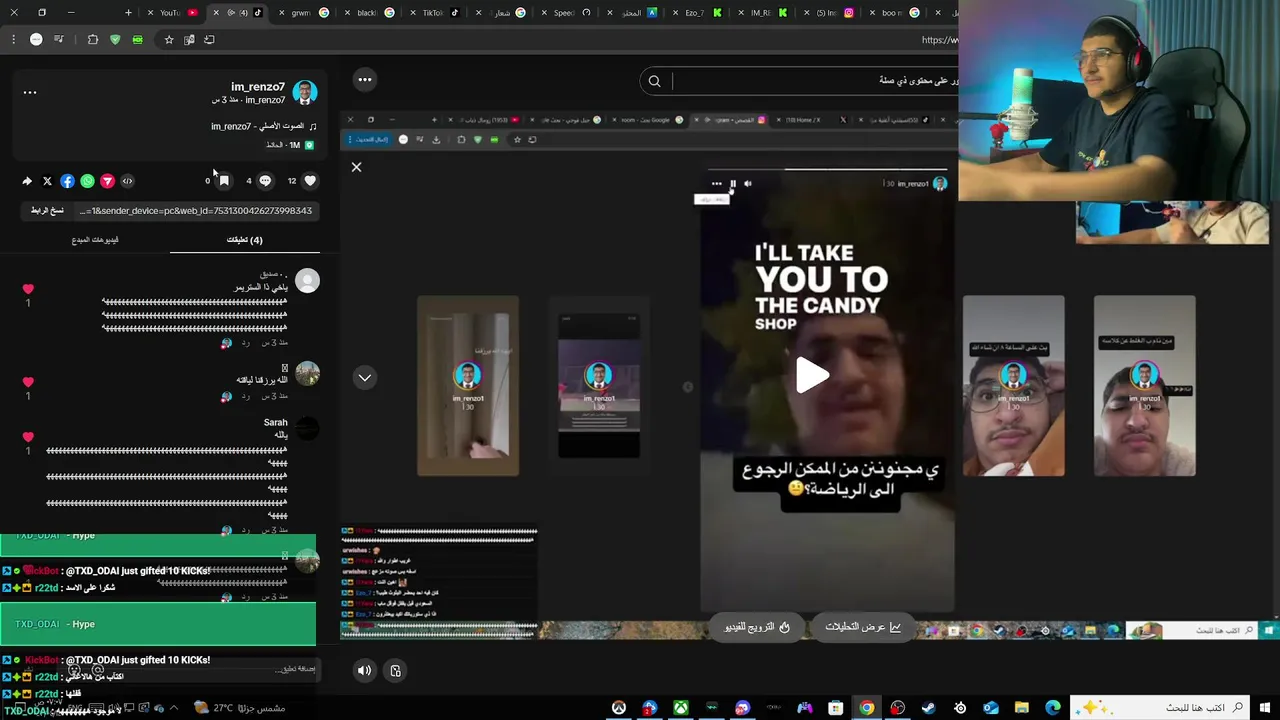Switch to the Speed browser tab
This screenshot has height=720, width=1280.
point(566,13)
